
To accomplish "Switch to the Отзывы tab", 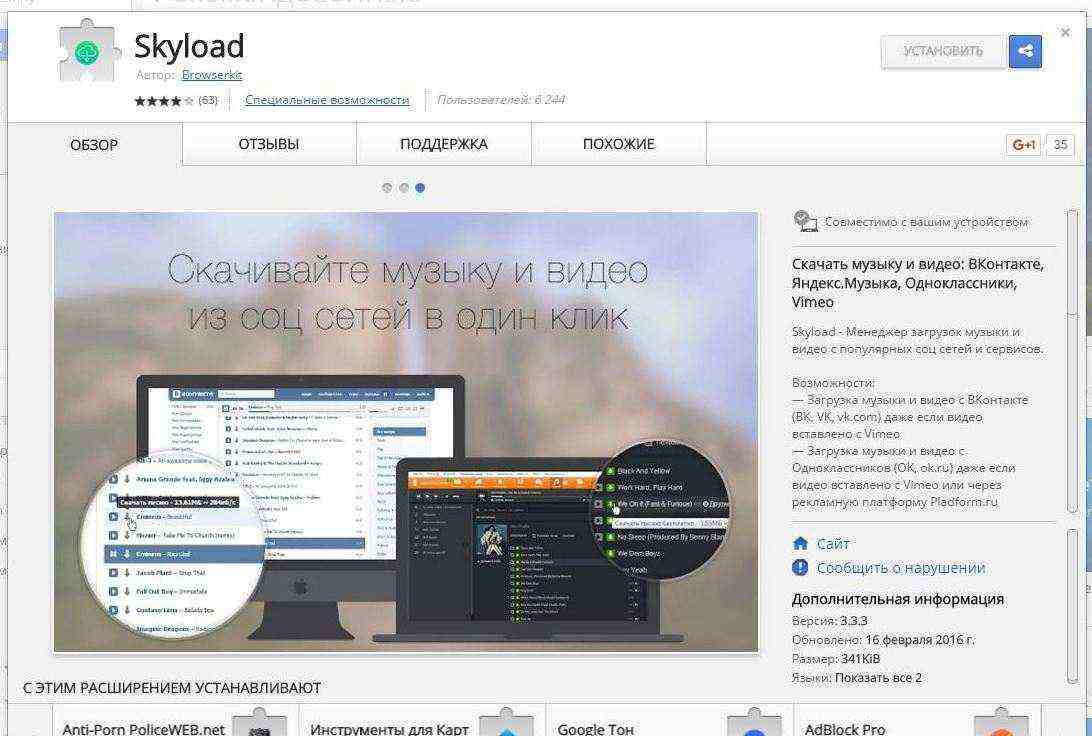I will 269,144.
